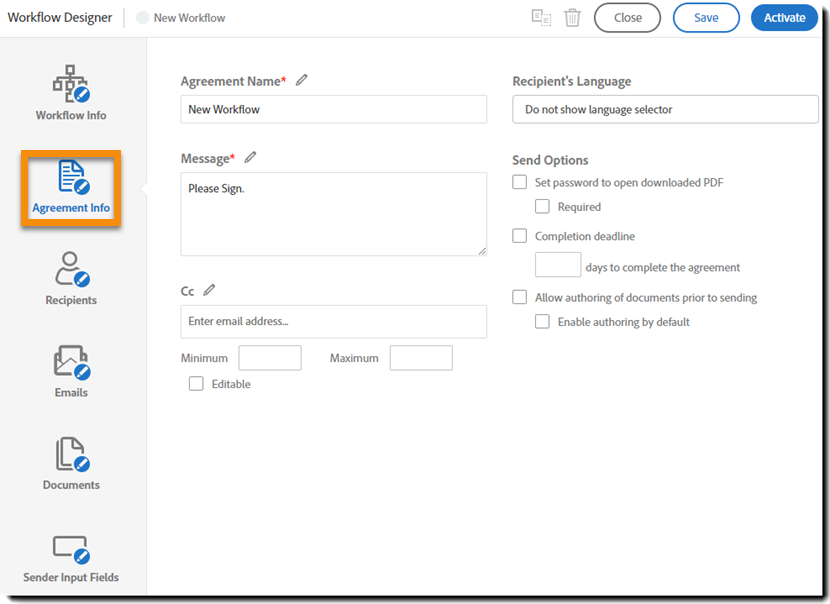Open the Recipients section
Image resolution: width=830 pixels, height=604 pixels.
[x=70, y=277]
